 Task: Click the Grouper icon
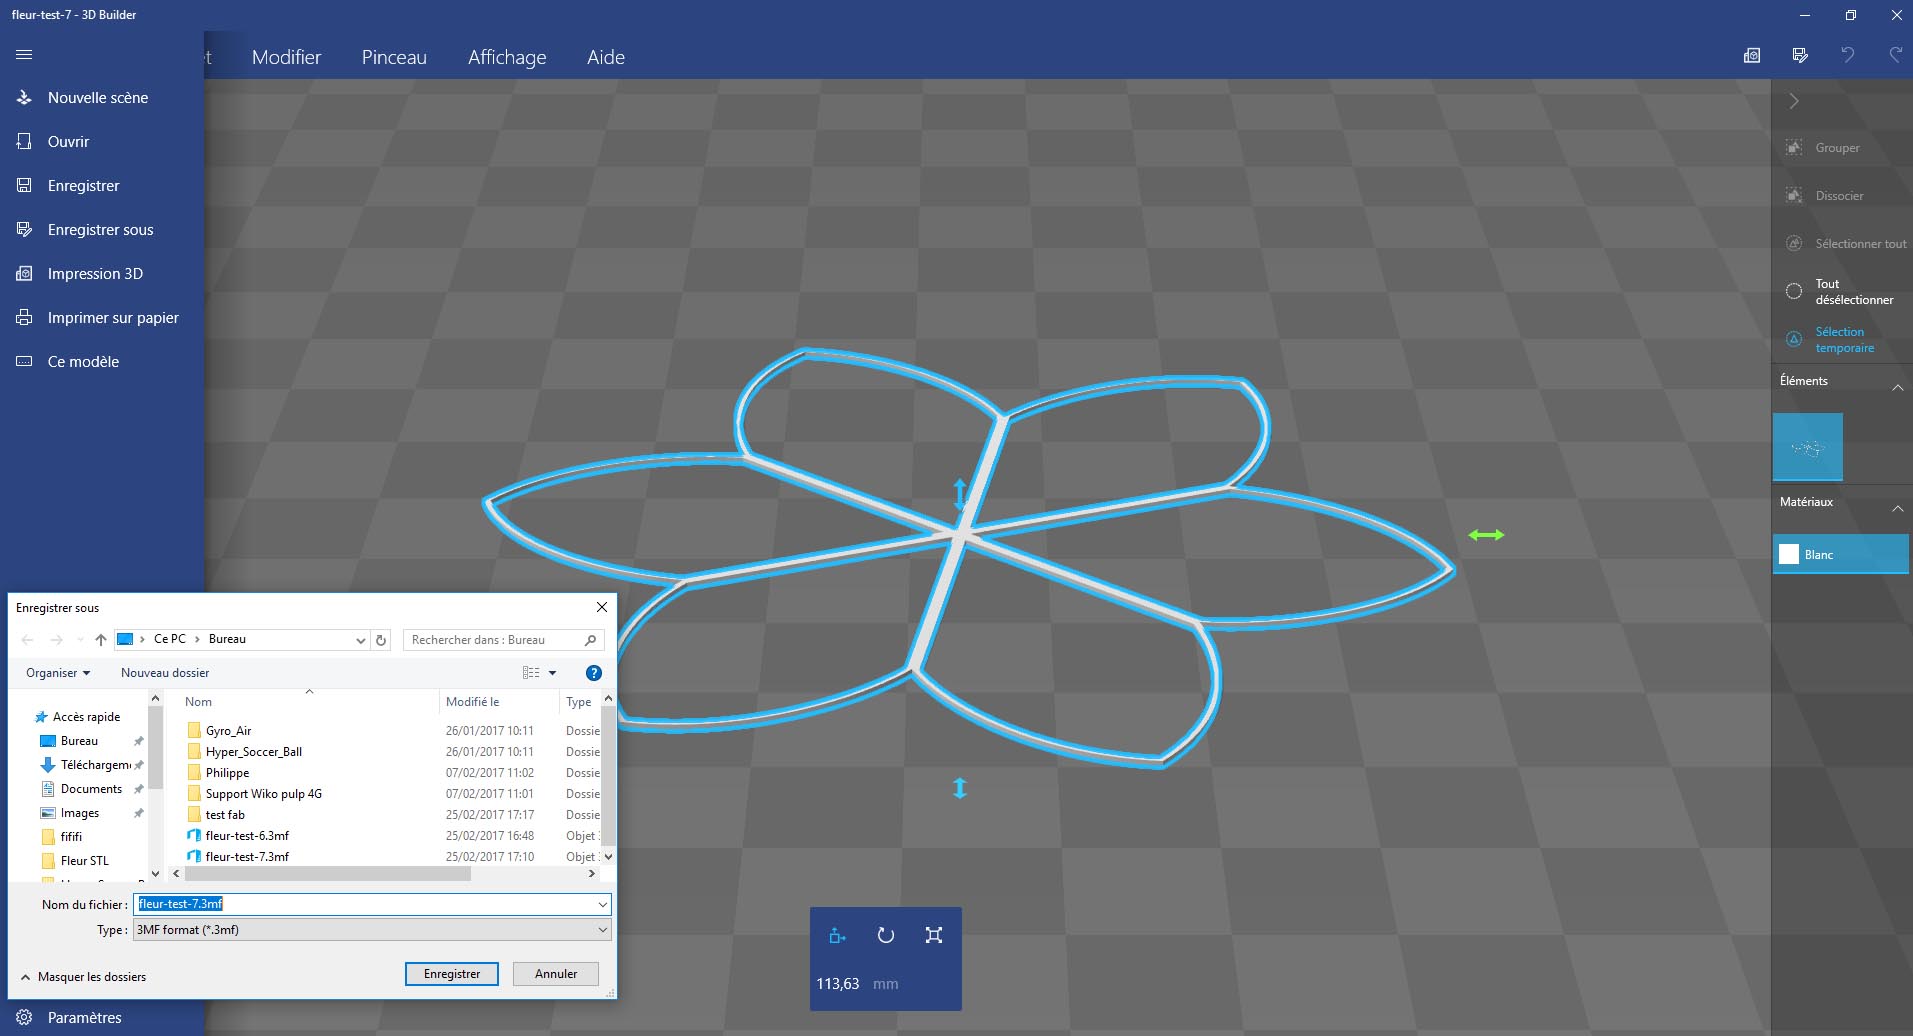pyautogui.click(x=1794, y=147)
